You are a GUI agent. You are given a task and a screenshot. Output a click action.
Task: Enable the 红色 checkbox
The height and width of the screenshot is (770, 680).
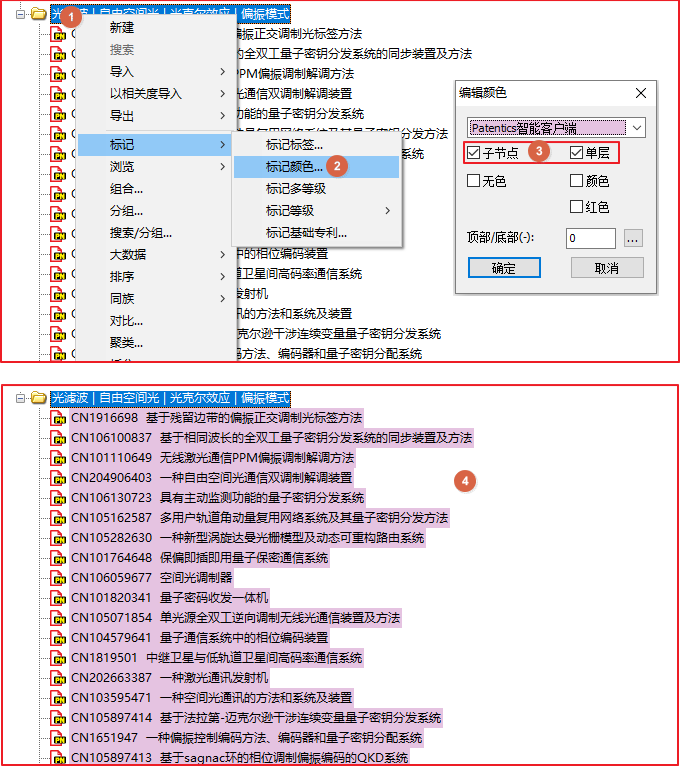[577, 207]
